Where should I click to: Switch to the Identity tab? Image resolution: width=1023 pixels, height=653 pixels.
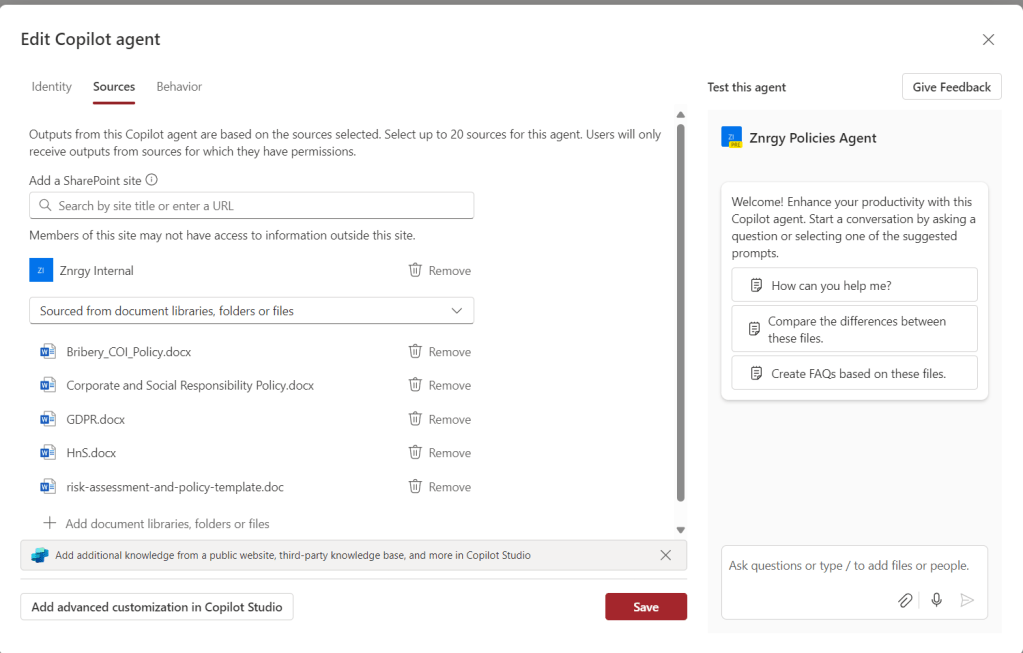[52, 87]
